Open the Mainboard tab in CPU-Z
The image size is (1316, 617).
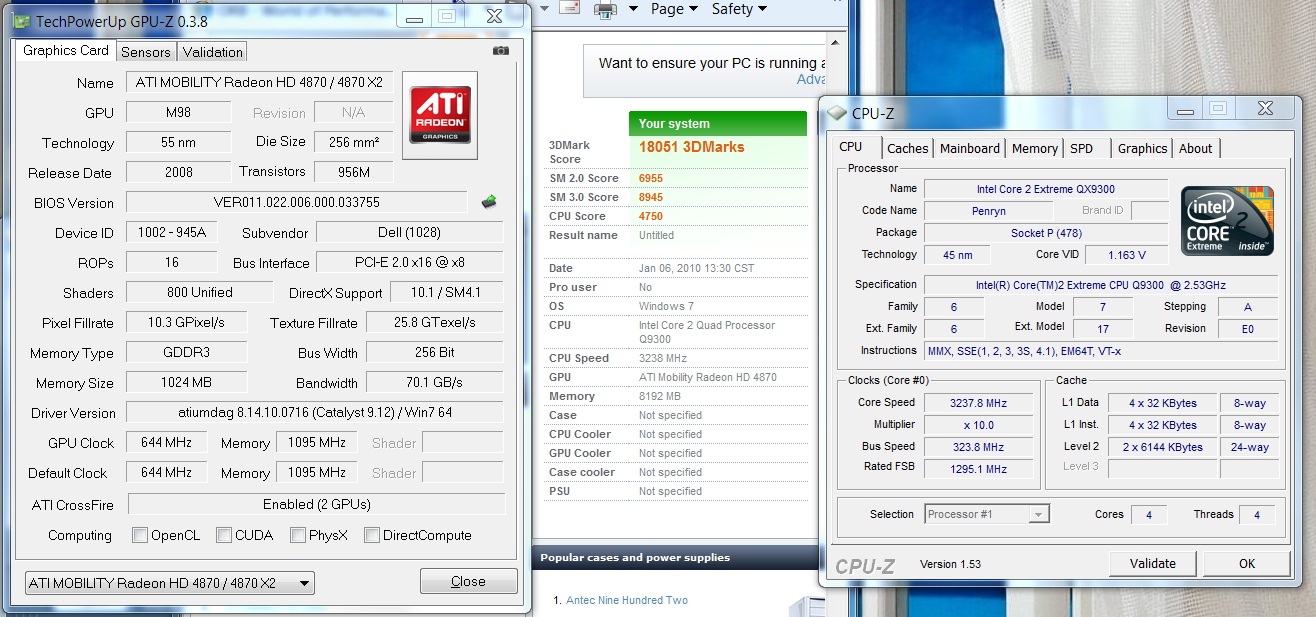(x=969, y=148)
